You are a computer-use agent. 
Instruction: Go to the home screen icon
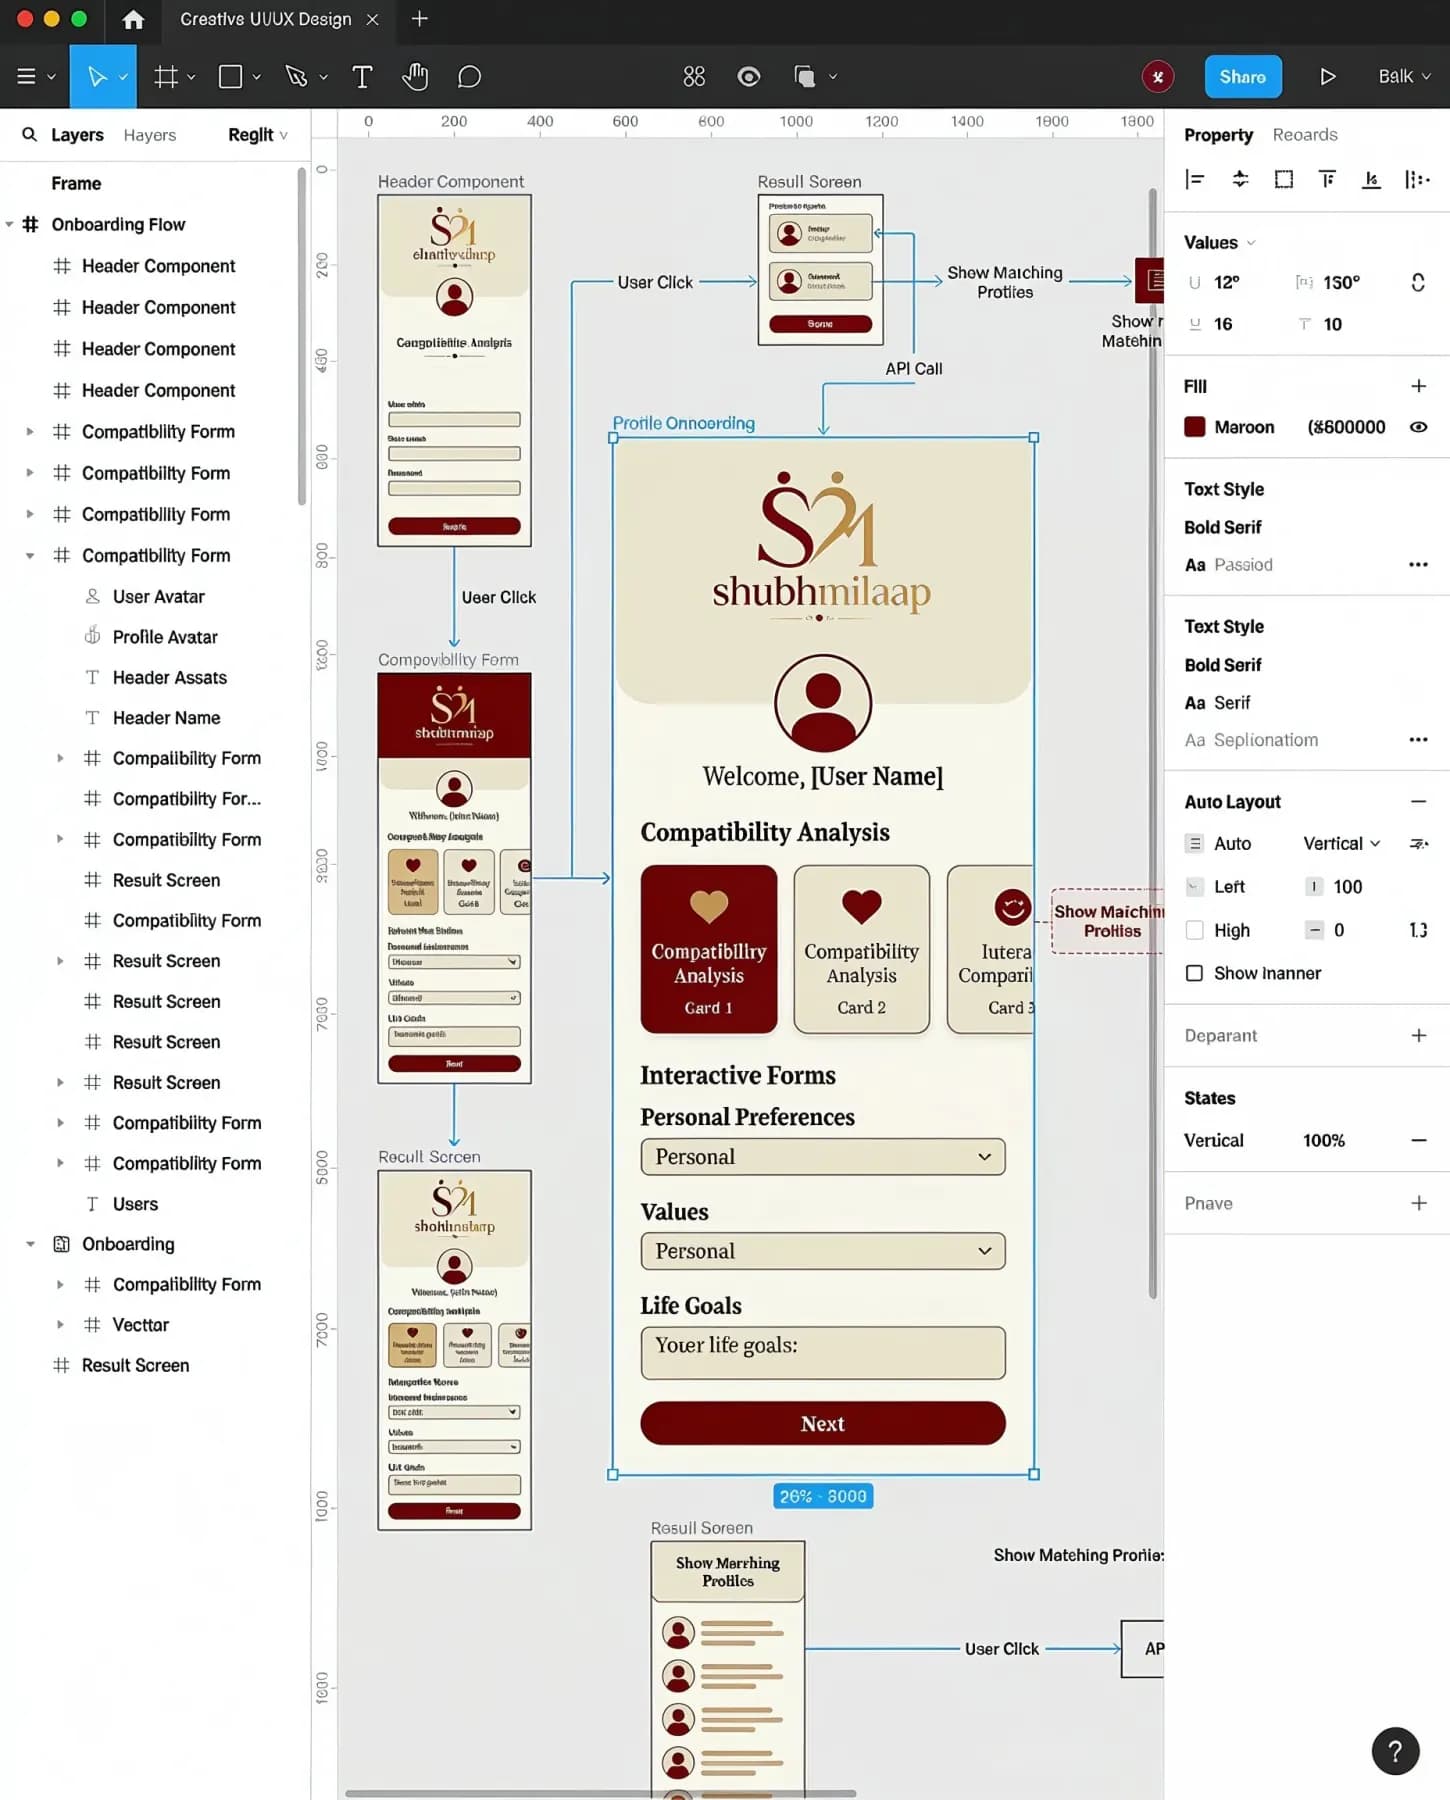133,20
